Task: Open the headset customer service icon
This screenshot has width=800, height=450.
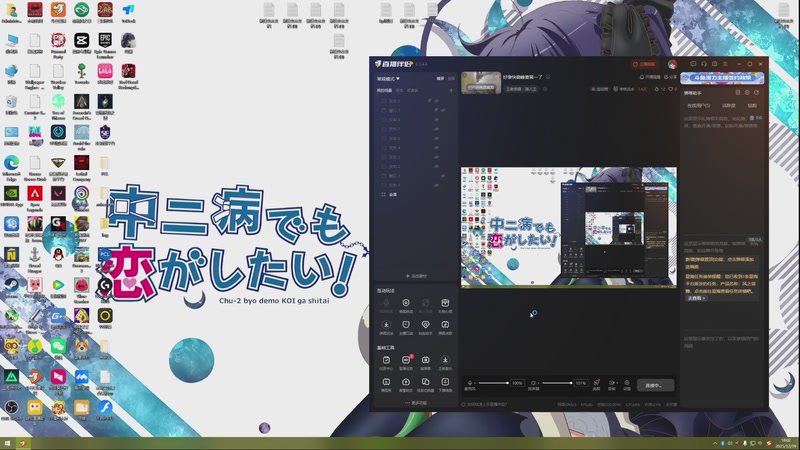Action: tap(704, 64)
